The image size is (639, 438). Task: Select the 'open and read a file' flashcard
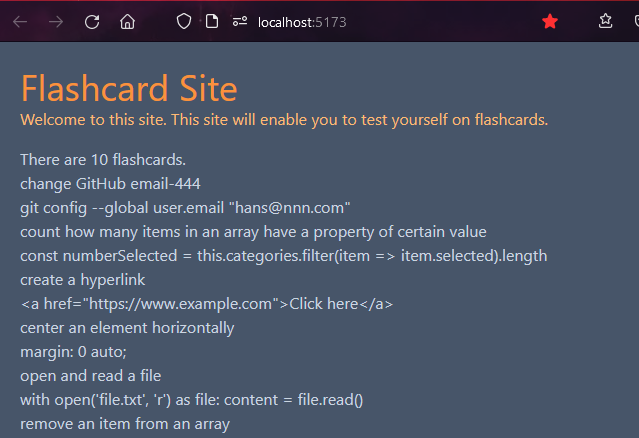[90, 376]
